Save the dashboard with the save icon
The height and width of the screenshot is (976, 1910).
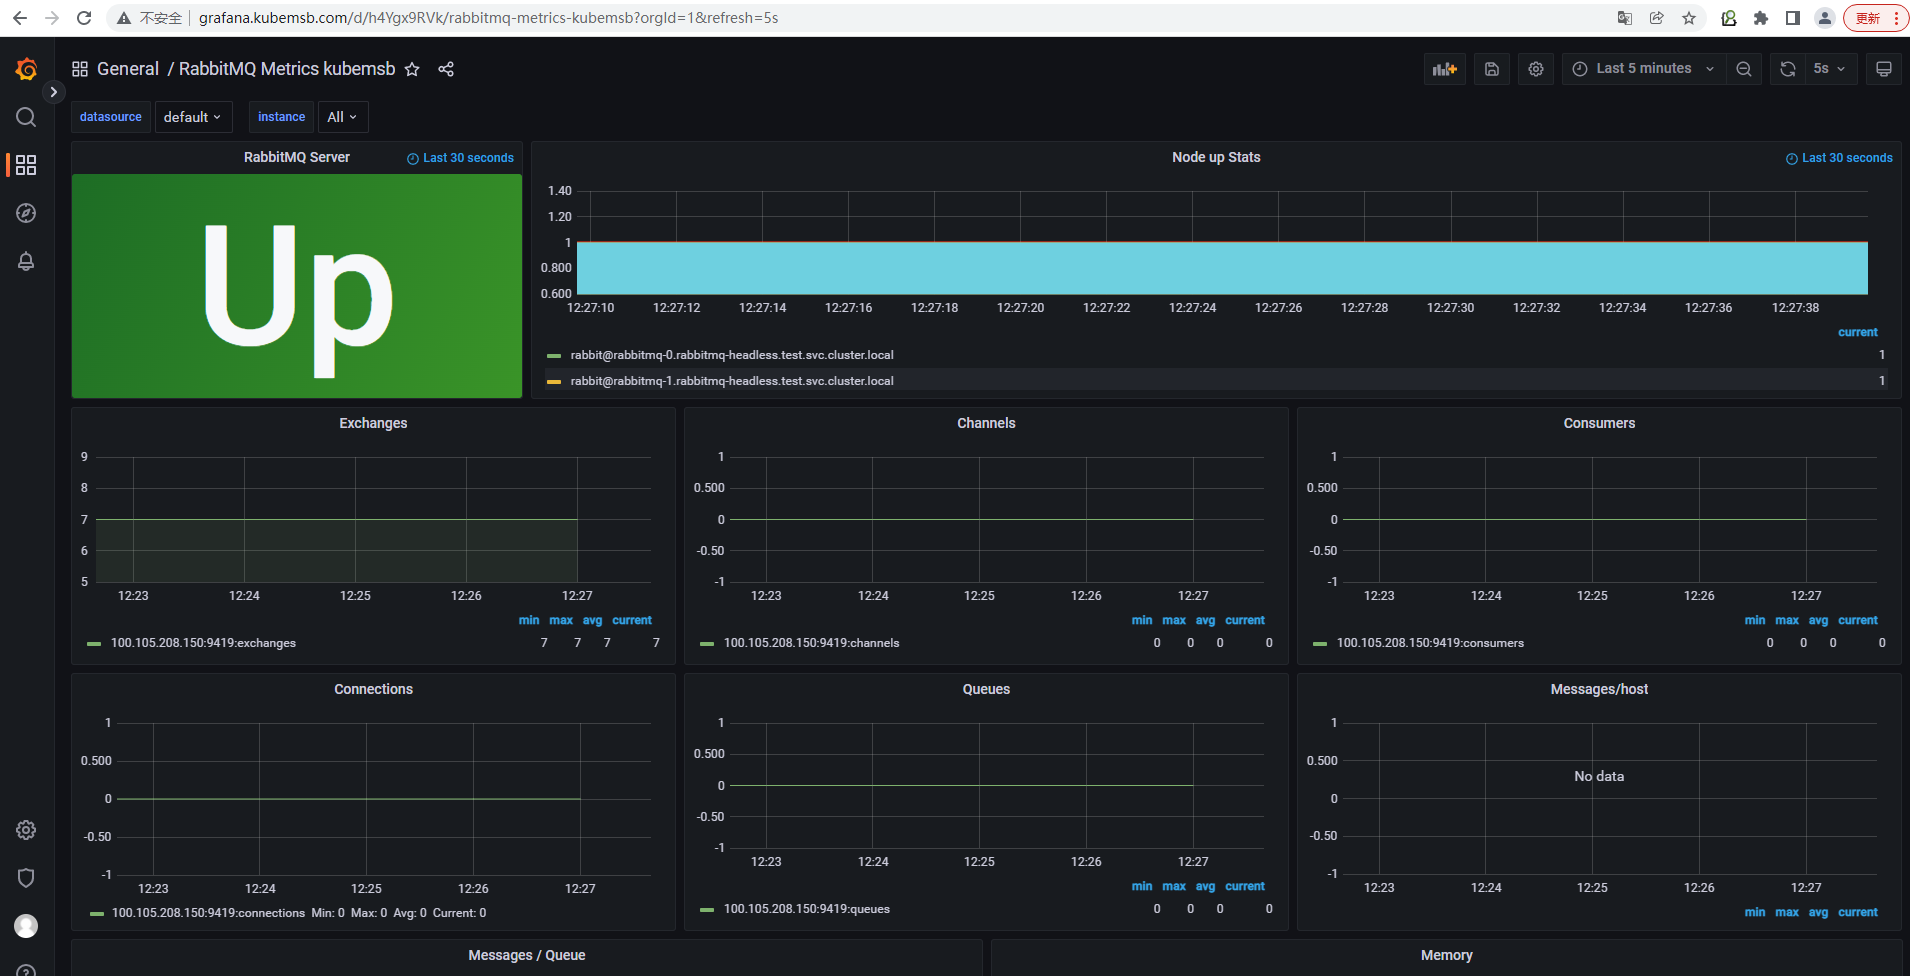click(x=1491, y=69)
